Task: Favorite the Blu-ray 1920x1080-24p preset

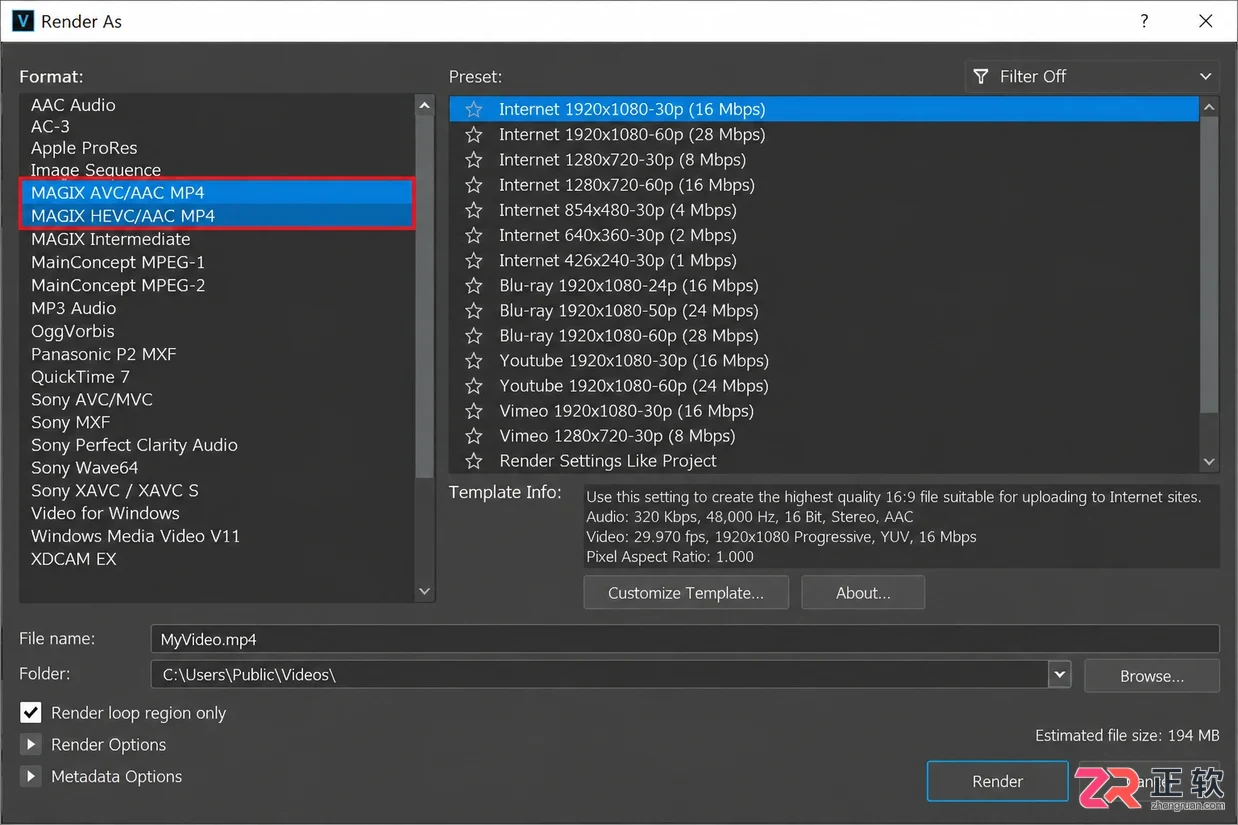Action: [474, 285]
